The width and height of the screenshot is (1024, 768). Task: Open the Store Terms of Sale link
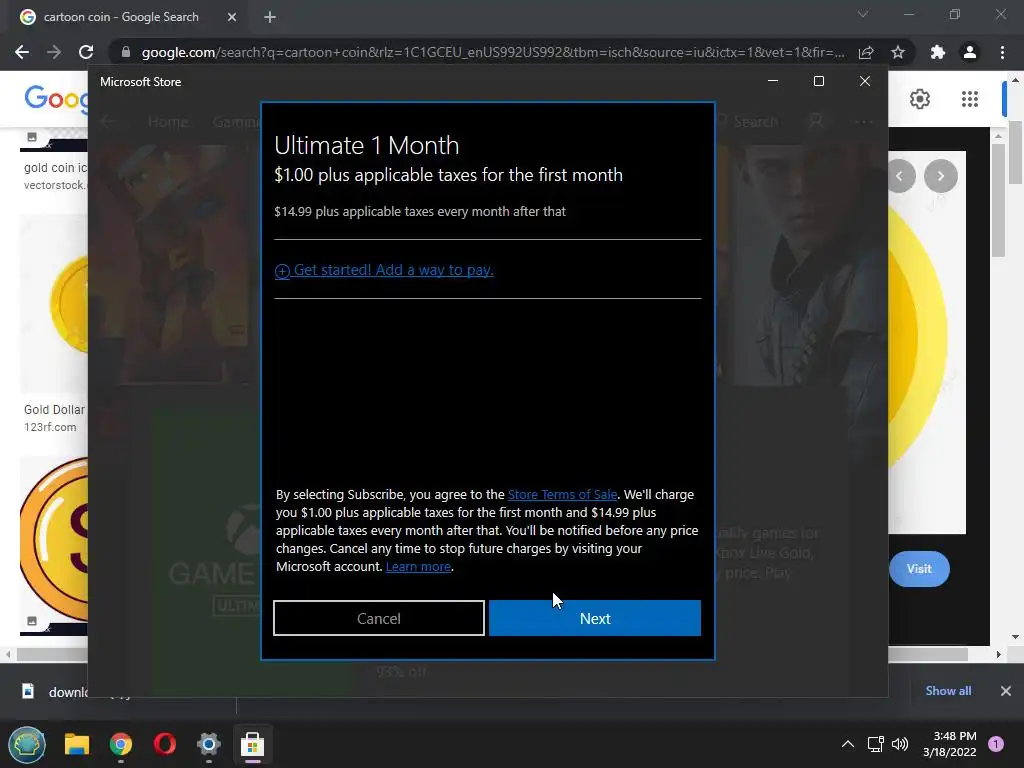click(x=562, y=494)
